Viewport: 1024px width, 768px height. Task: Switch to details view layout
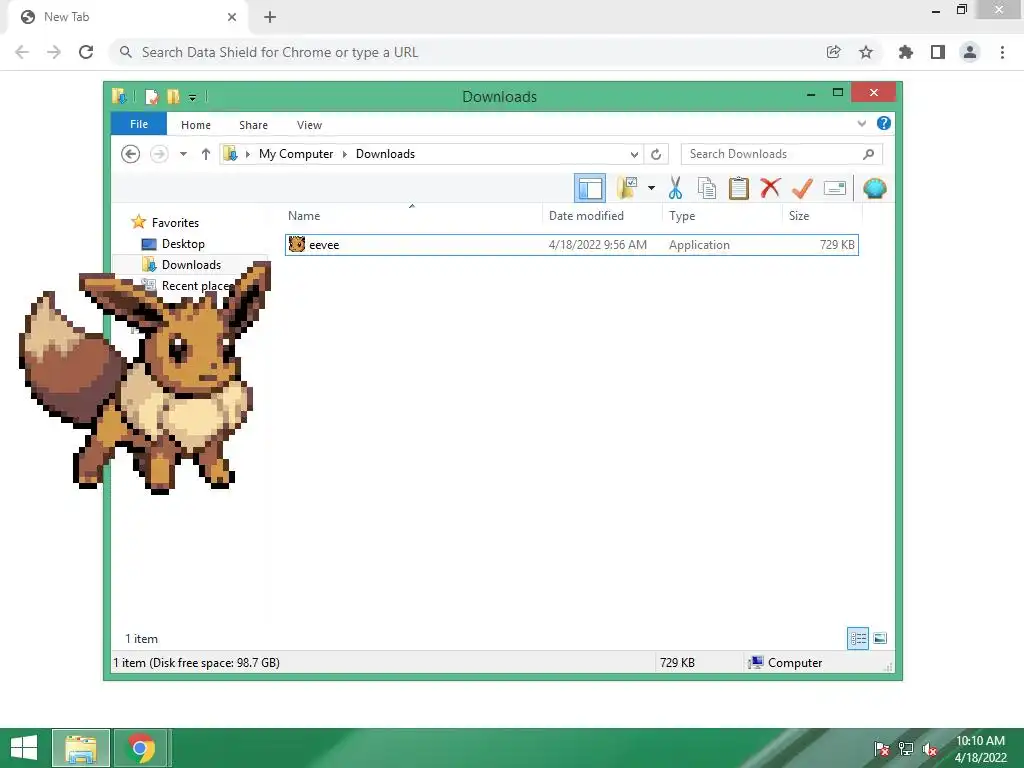point(857,638)
